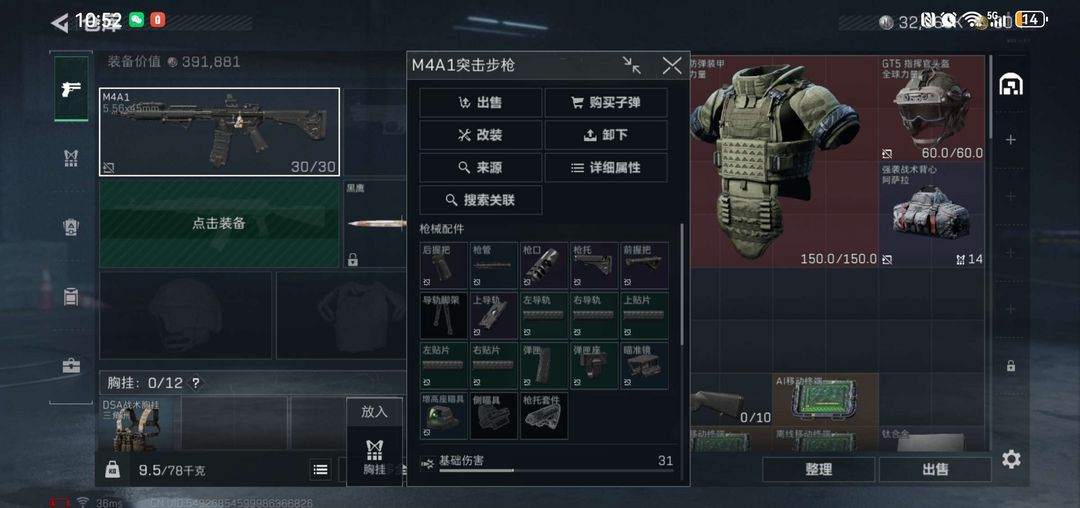Select the chest rig sidebar icon
Image resolution: width=1080 pixels, height=508 pixels.
(71, 158)
